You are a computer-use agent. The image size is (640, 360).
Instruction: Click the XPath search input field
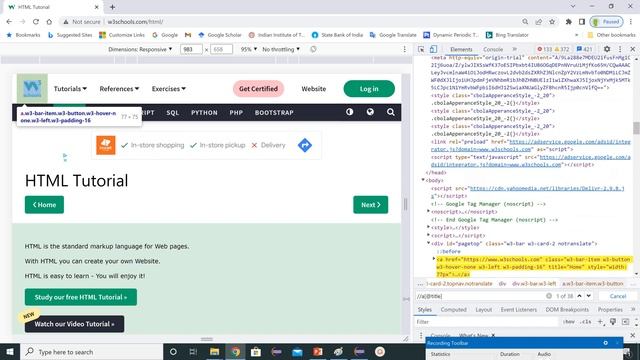[x=480, y=296]
